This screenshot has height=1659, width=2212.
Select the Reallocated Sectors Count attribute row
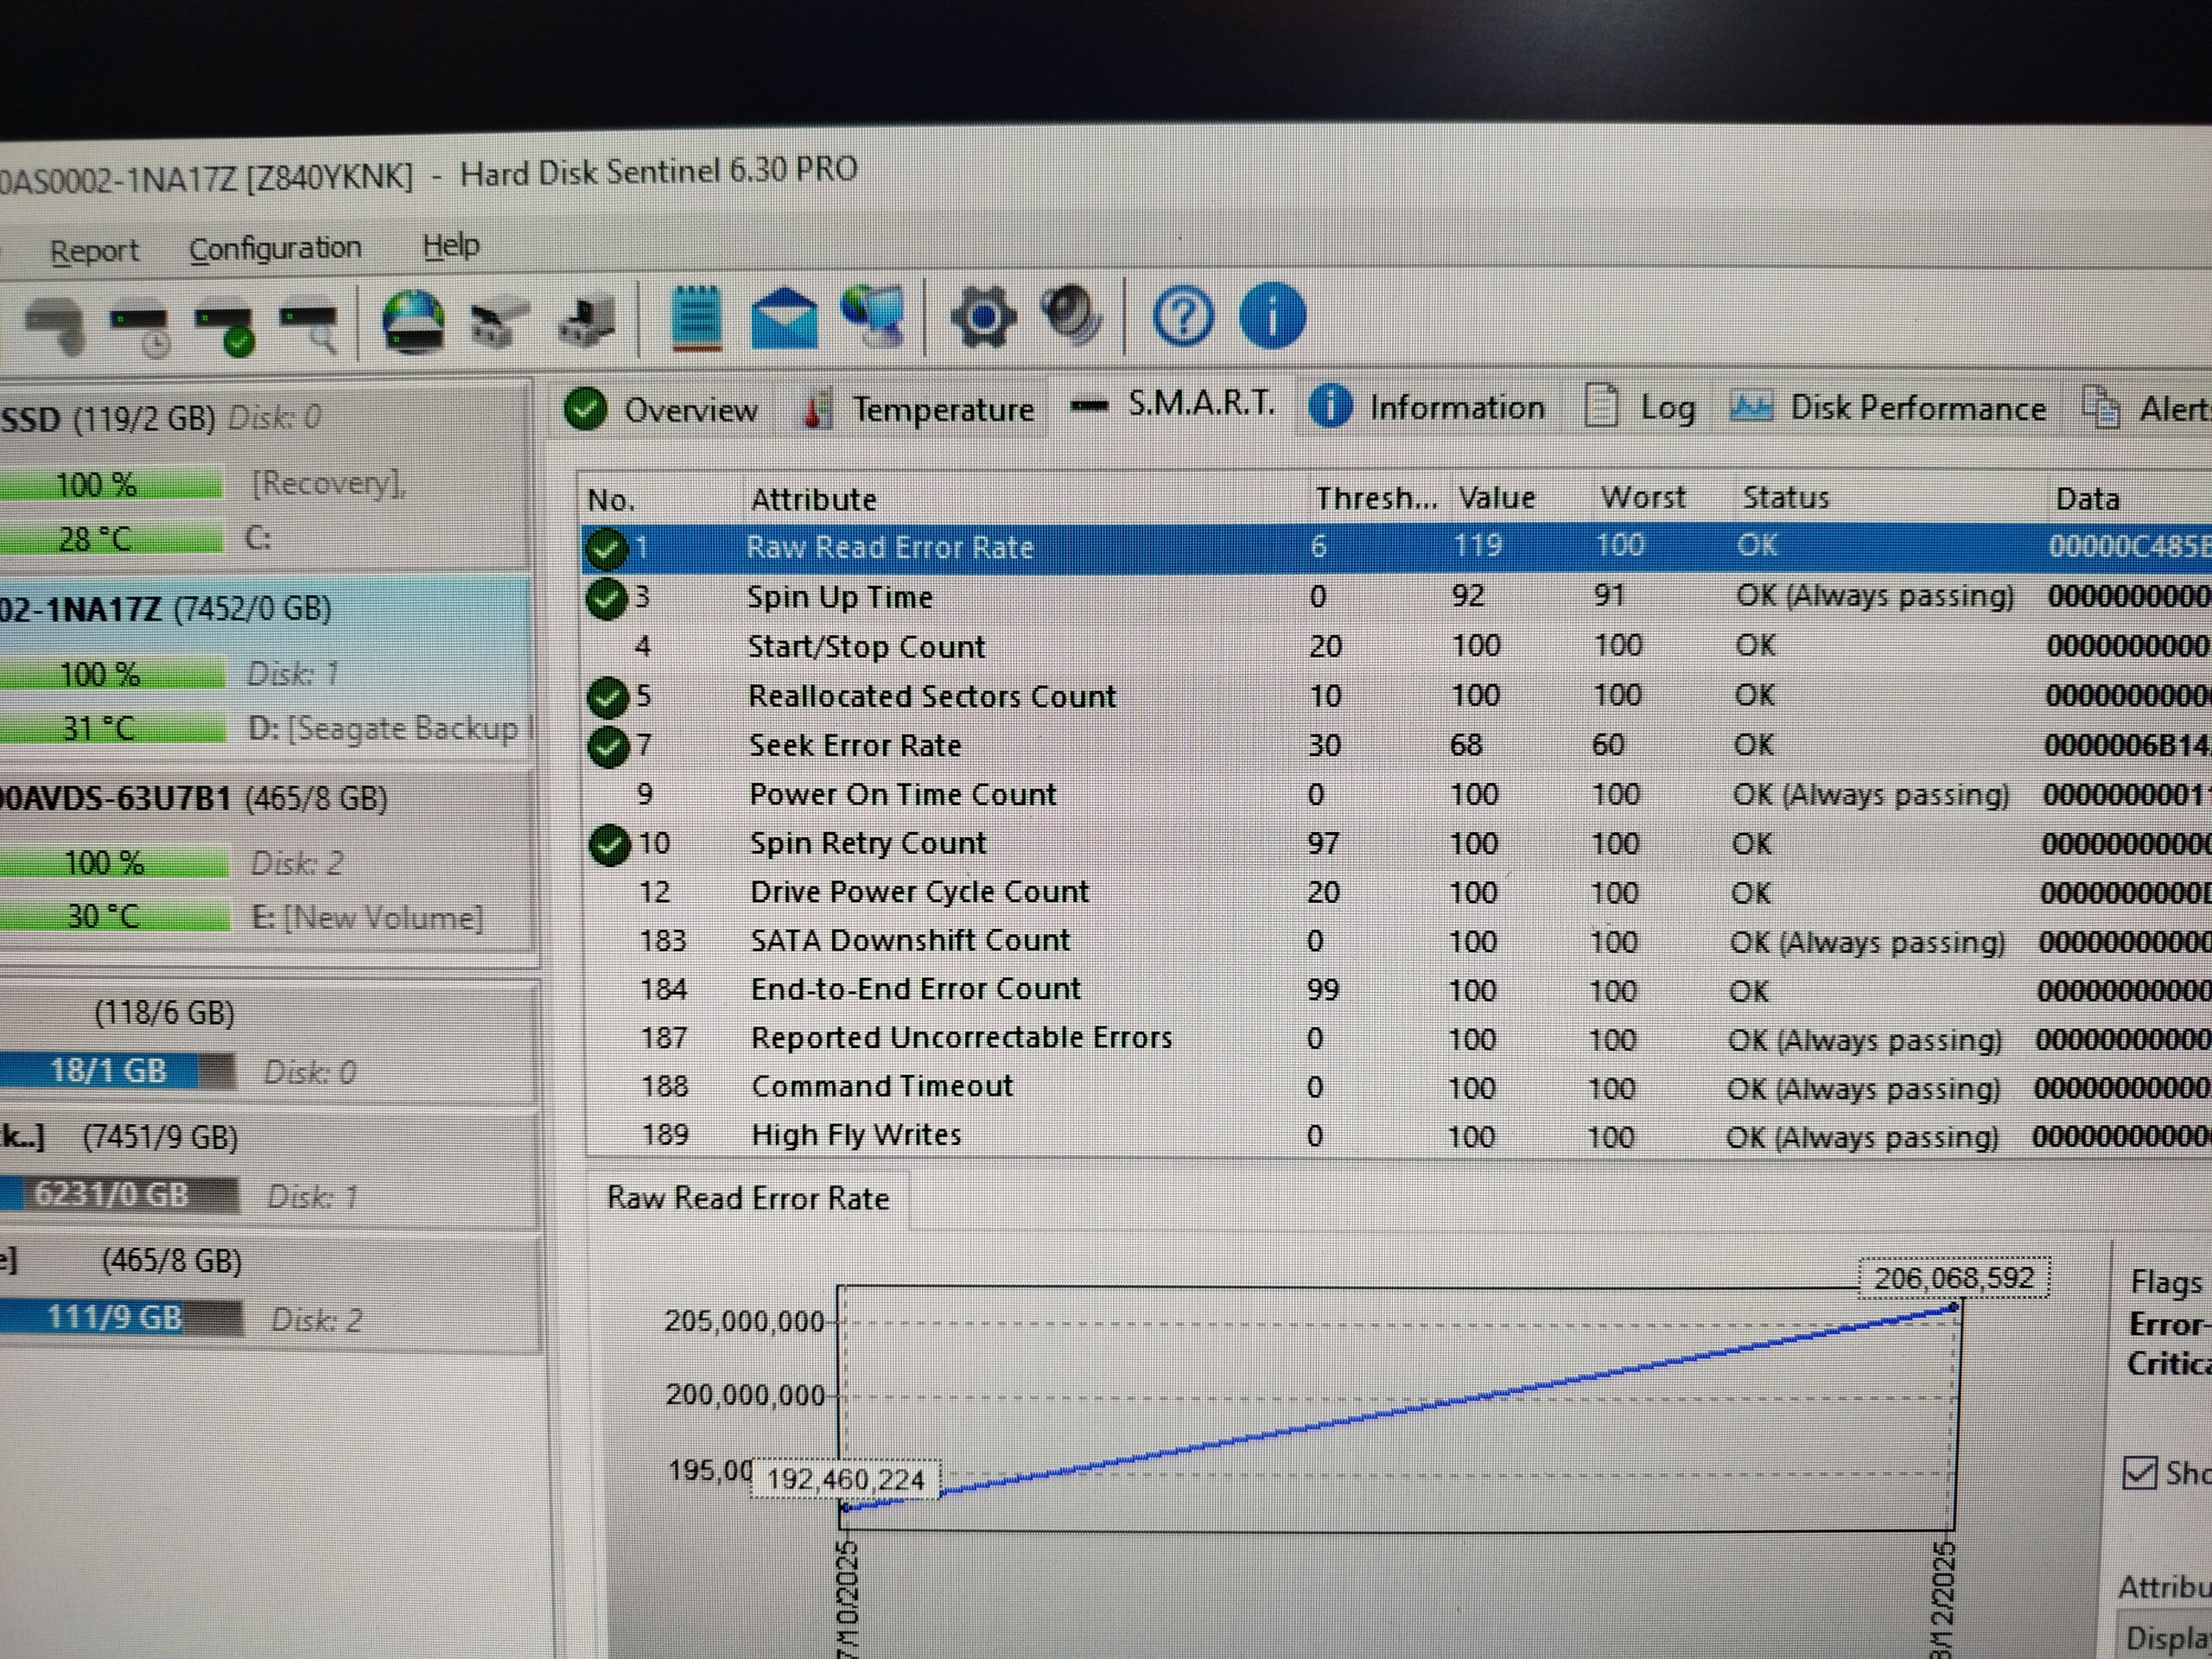pyautogui.click(x=931, y=696)
